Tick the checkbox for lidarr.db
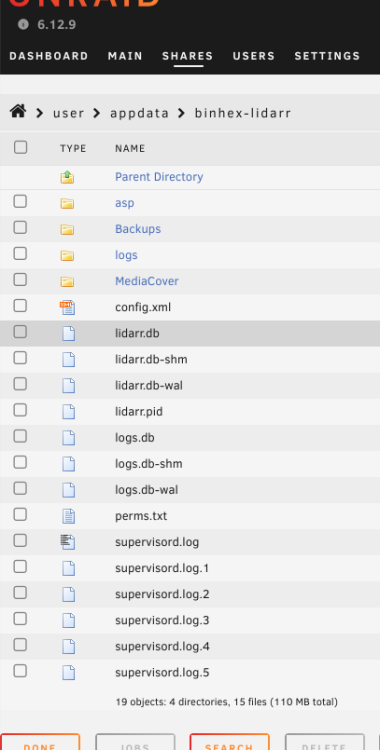This screenshot has height=750, width=380. coord(20,331)
